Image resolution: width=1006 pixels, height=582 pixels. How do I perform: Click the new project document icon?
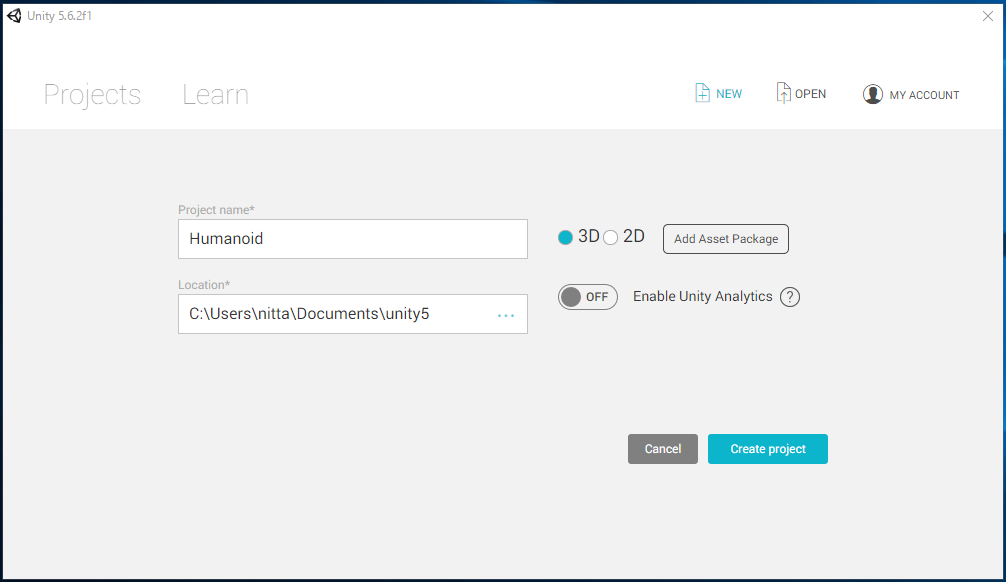coord(702,93)
